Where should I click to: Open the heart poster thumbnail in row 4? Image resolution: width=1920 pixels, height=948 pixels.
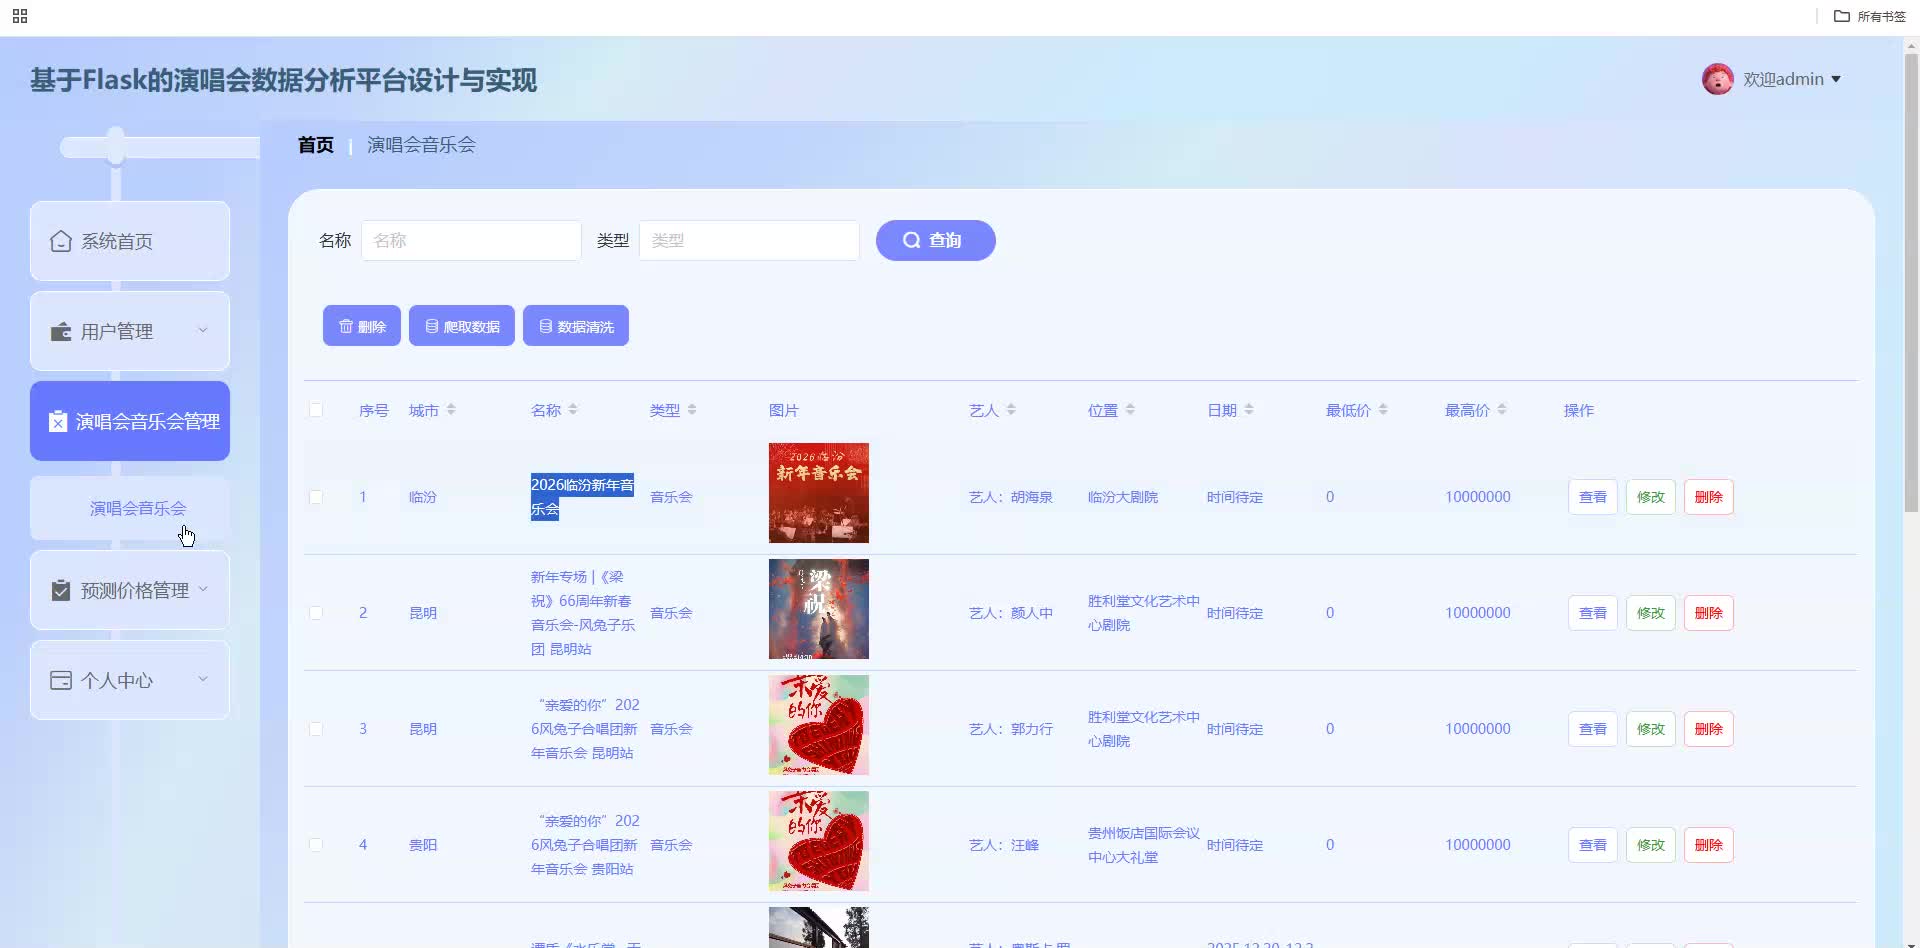tap(819, 841)
